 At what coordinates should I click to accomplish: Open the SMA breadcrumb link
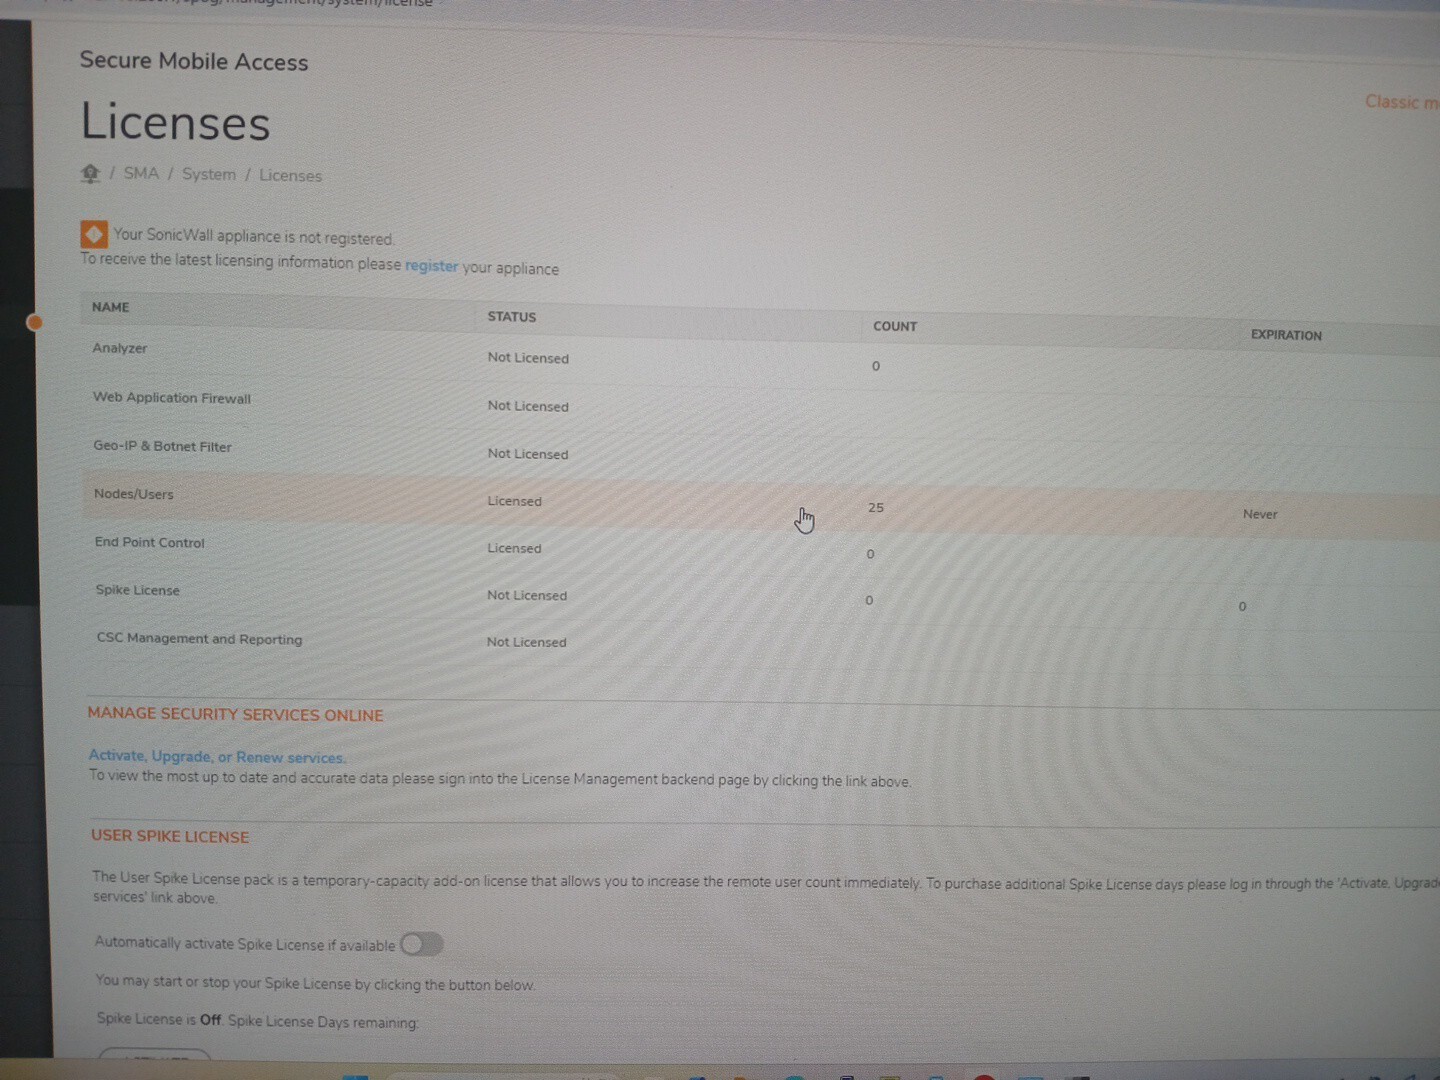(x=141, y=173)
